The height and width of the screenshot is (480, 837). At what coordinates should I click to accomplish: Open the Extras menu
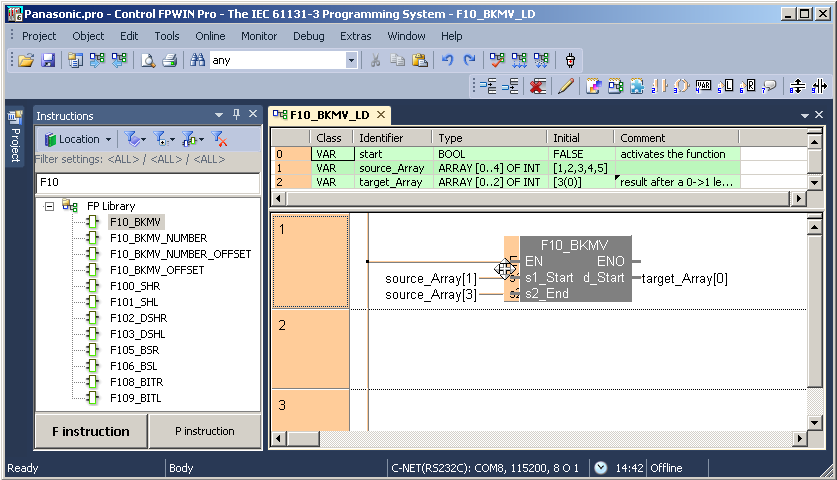[355, 36]
